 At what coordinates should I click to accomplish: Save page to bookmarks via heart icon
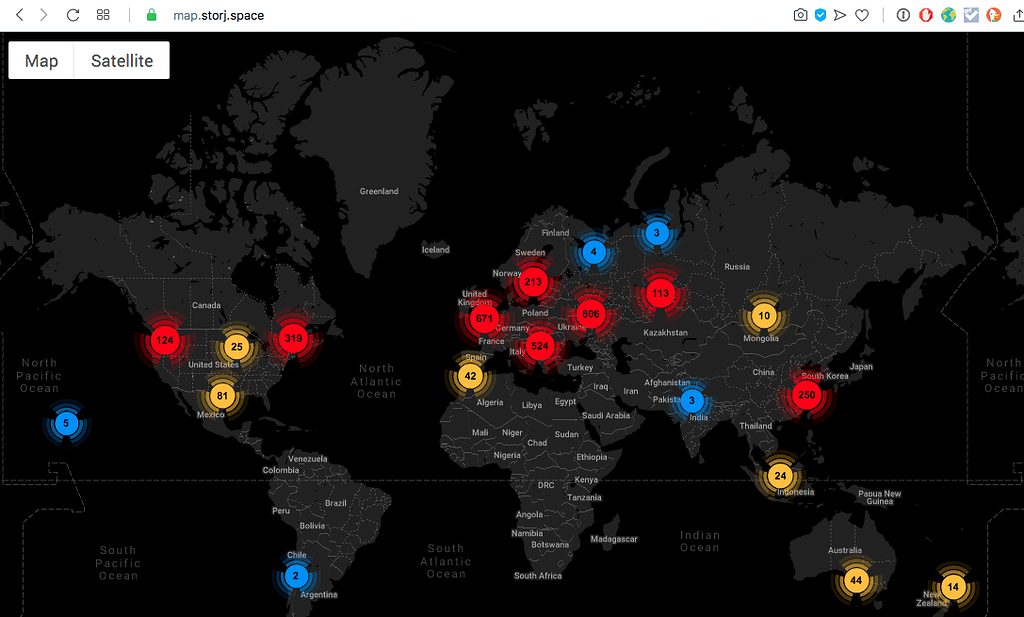pos(861,14)
